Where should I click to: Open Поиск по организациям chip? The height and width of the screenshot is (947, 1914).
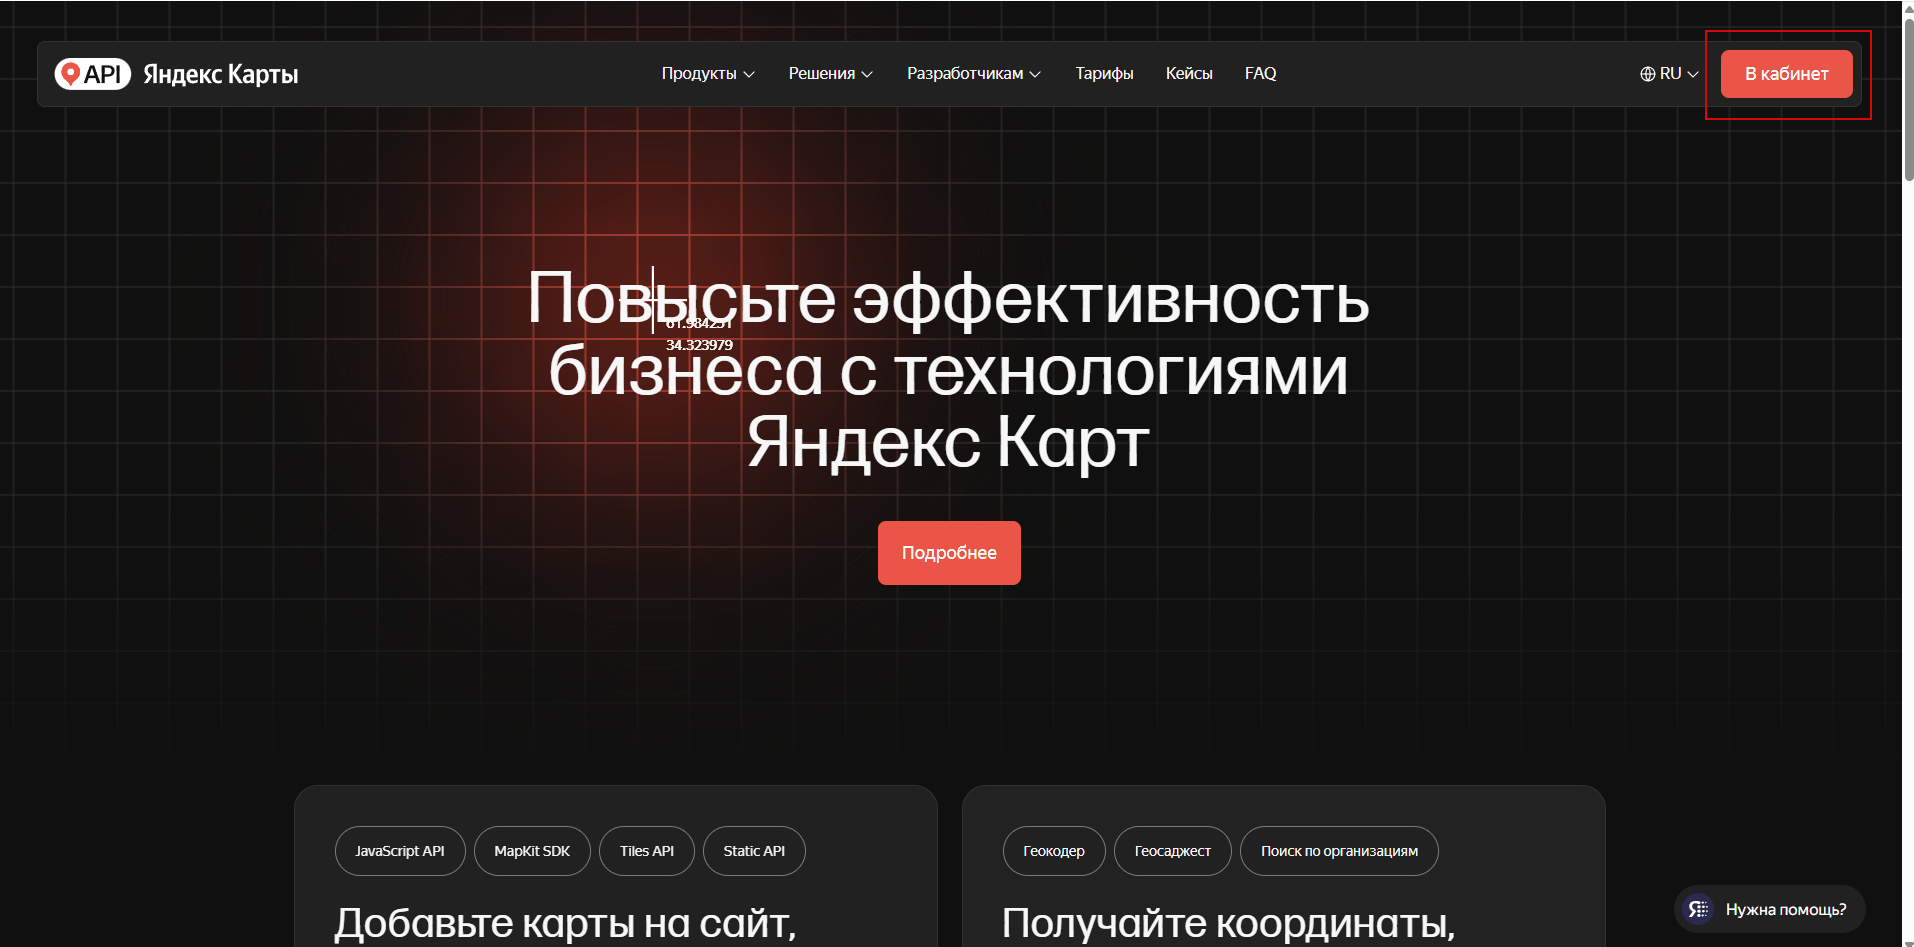click(x=1339, y=851)
